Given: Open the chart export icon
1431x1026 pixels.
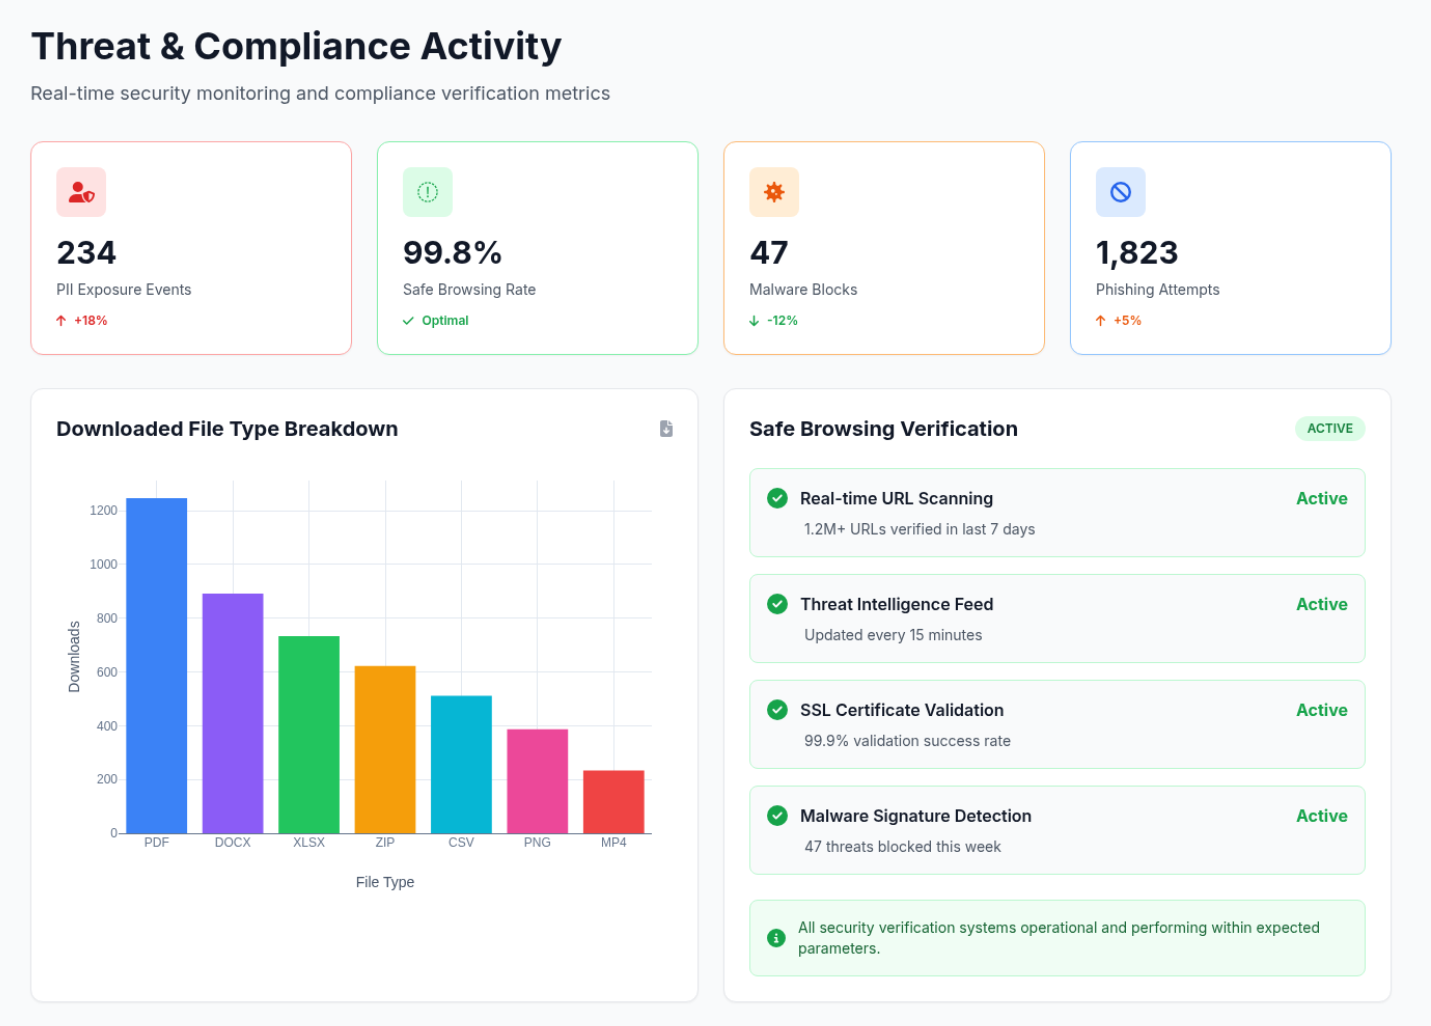Looking at the screenshot, I should click(x=666, y=428).
